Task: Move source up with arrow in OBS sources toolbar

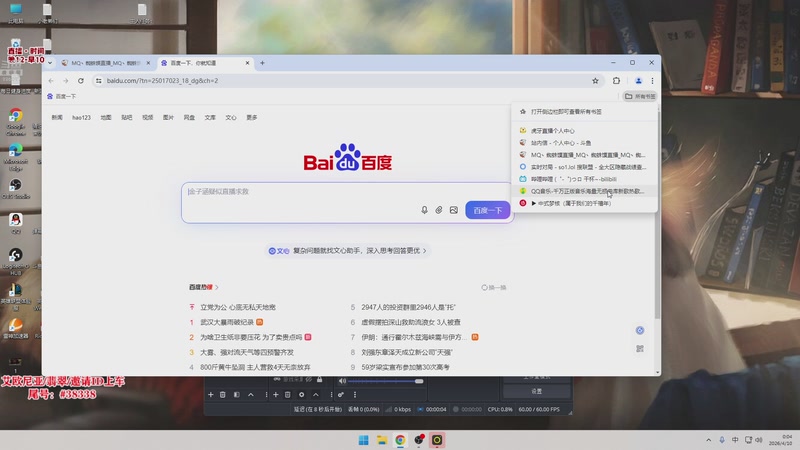Action: click(x=316, y=394)
